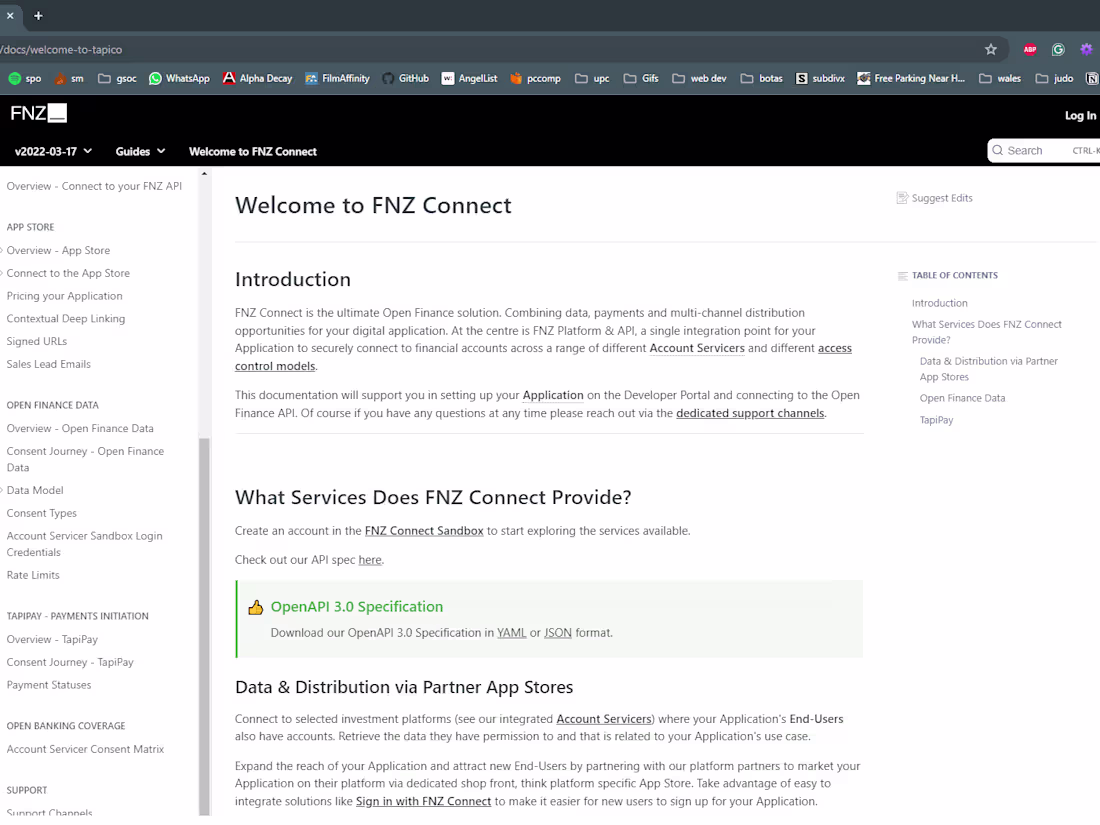Viewport: 1100px width, 825px height.
Task: Click the FNZ logo in the header
Action: coord(38,113)
